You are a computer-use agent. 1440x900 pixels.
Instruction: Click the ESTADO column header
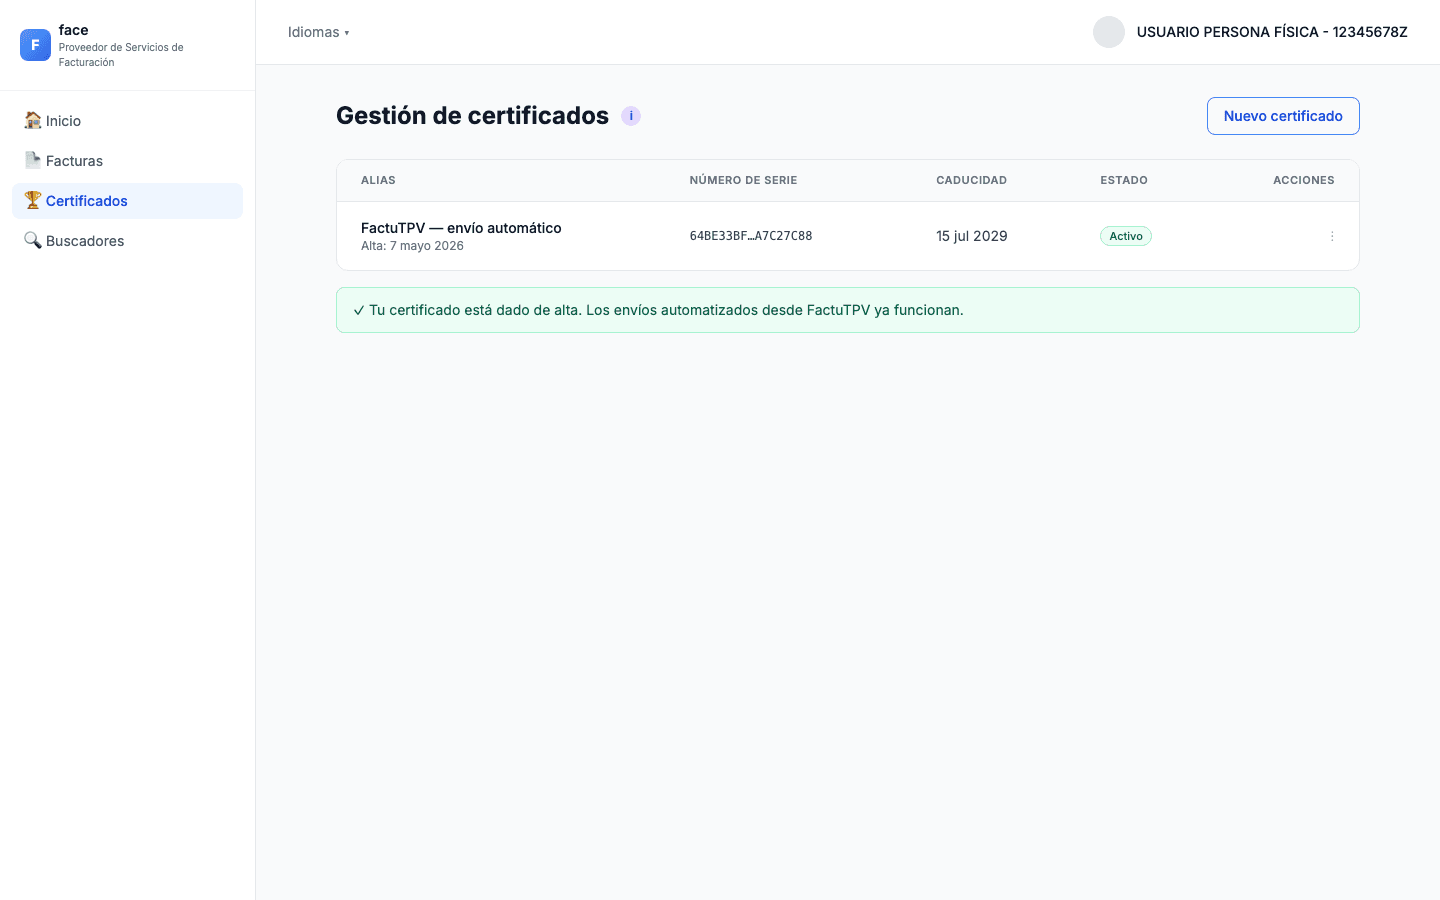(x=1124, y=180)
